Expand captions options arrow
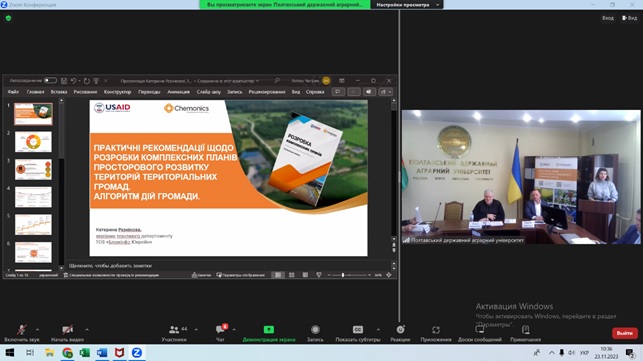Screen dimensions: 643x361 pyautogui.click(x=378, y=329)
